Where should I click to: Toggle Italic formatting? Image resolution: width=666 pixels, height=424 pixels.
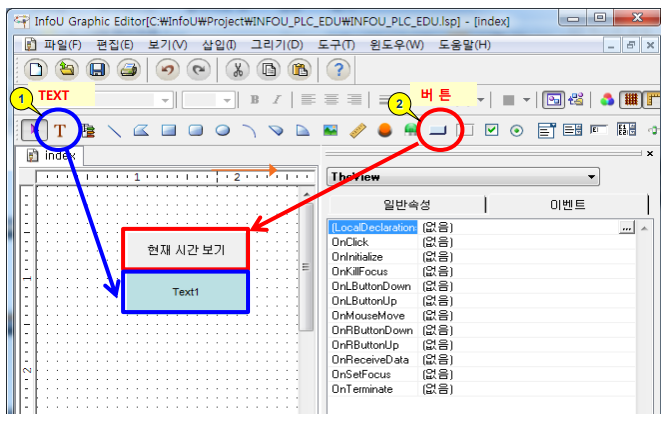tap(277, 99)
